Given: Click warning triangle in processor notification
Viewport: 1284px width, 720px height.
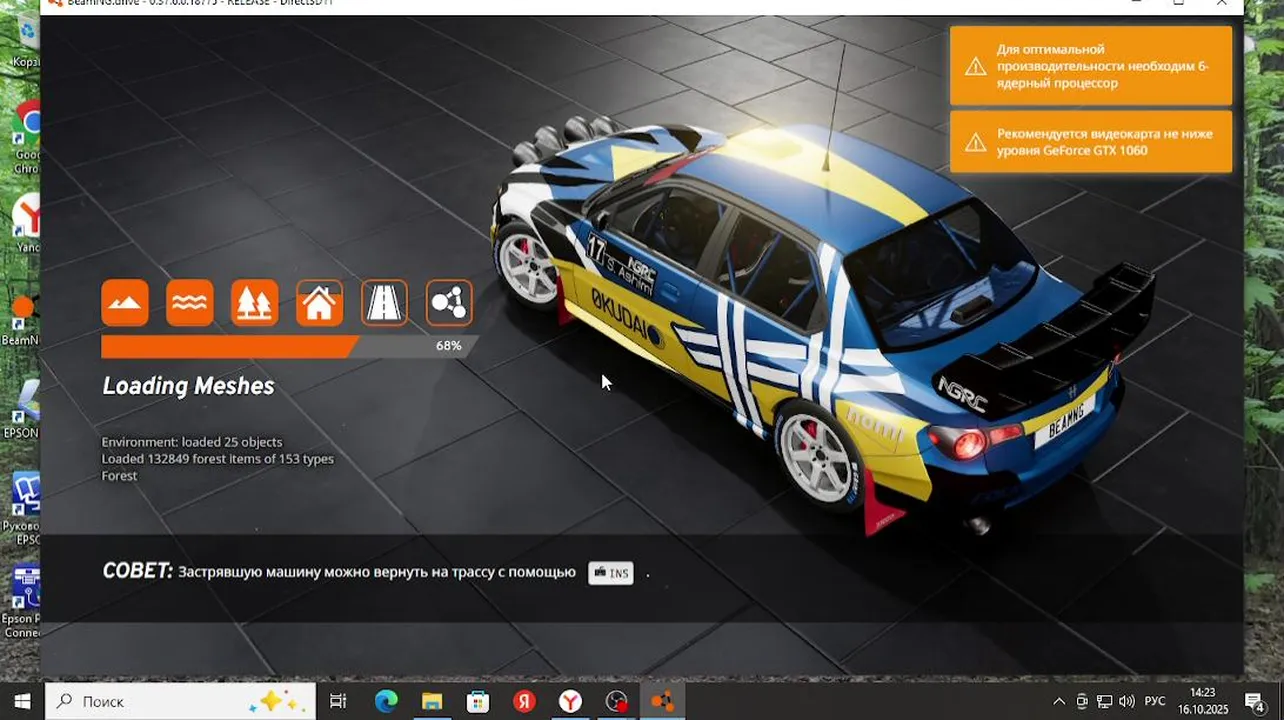Looking at the screenshot, I should (975, 66).
